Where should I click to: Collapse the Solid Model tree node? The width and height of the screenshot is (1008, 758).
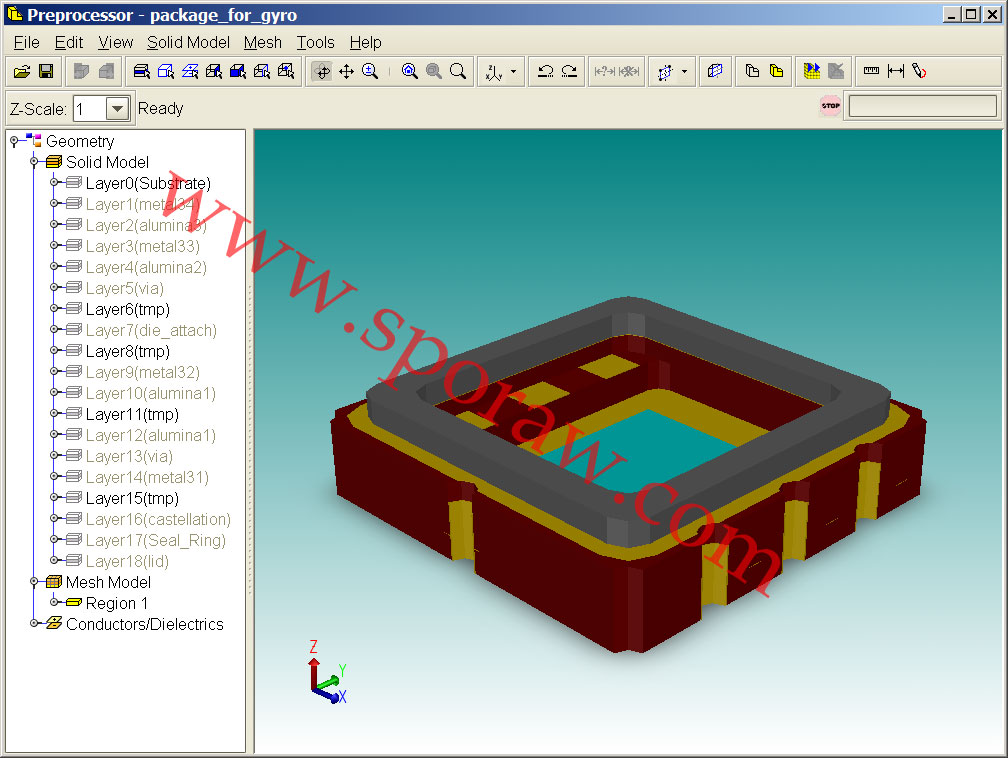[34, 162]
